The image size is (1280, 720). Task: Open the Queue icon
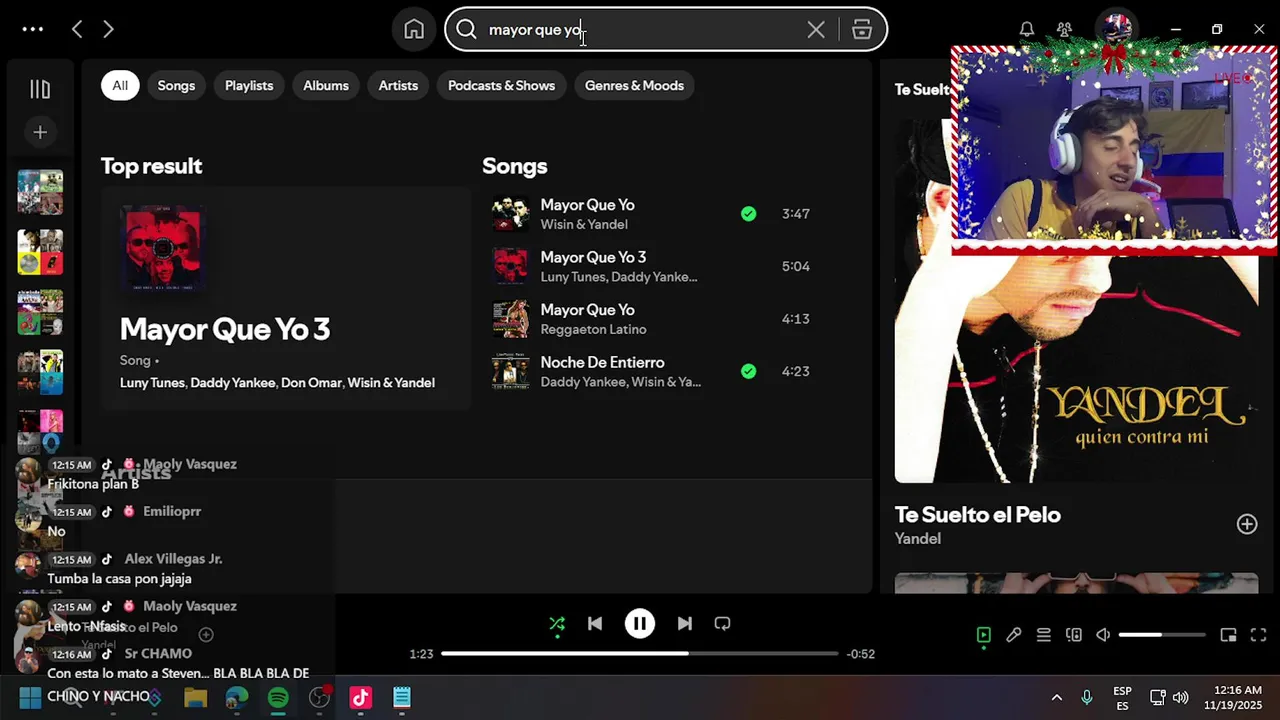1043,635
